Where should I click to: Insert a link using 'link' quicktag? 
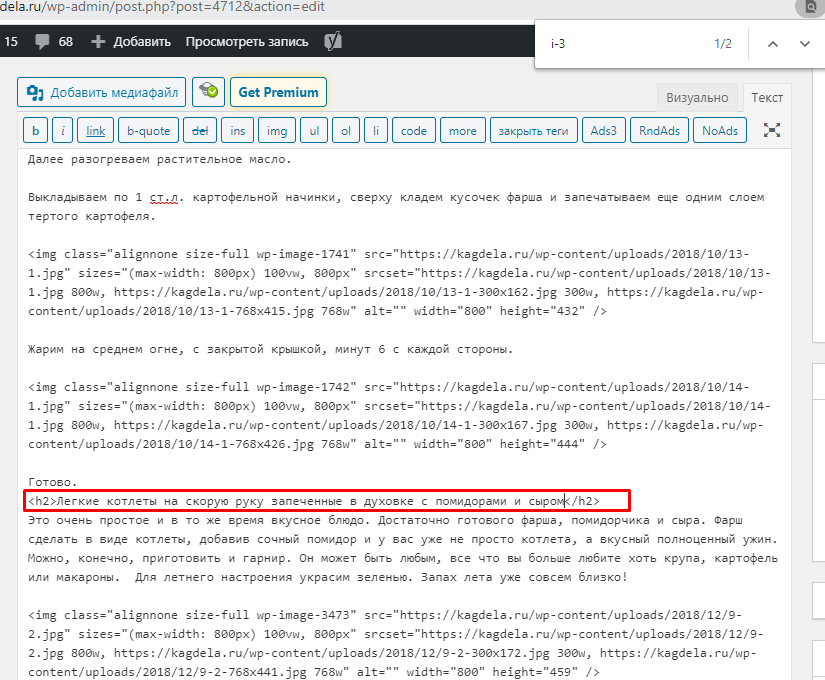(95, 130)
